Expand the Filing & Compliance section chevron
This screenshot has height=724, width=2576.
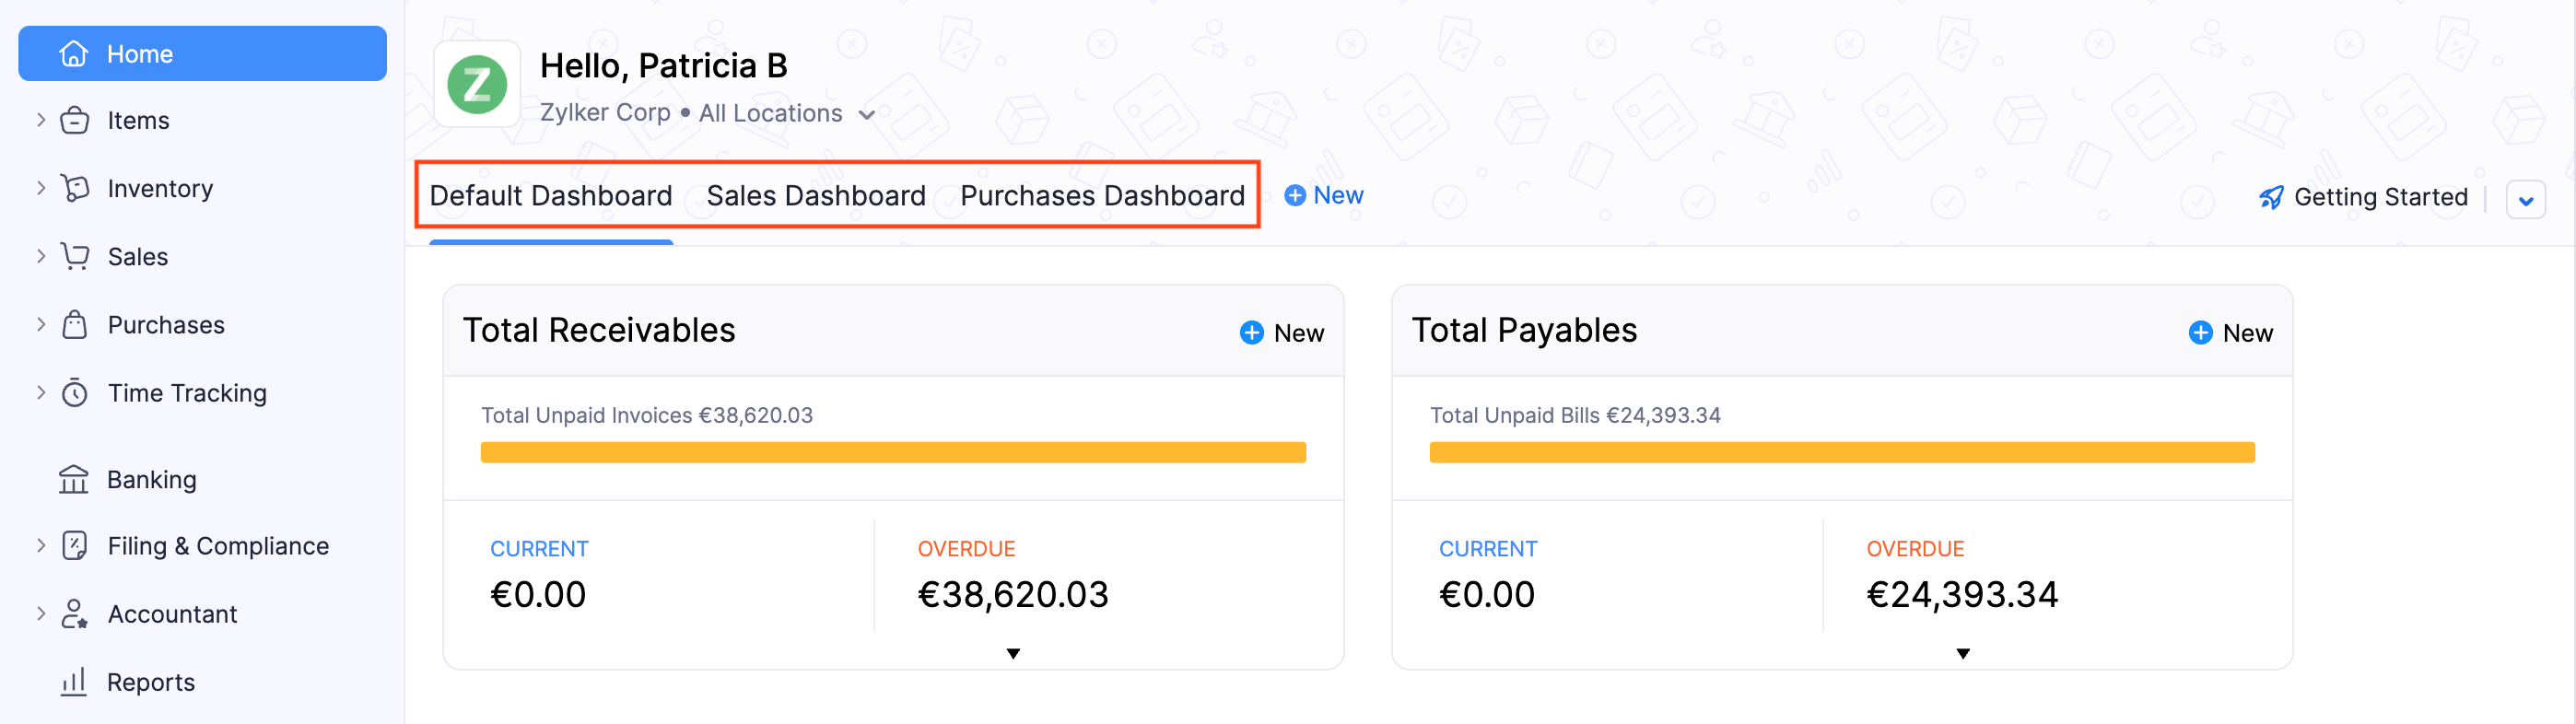pyautogui.click(x=41, y=545)
